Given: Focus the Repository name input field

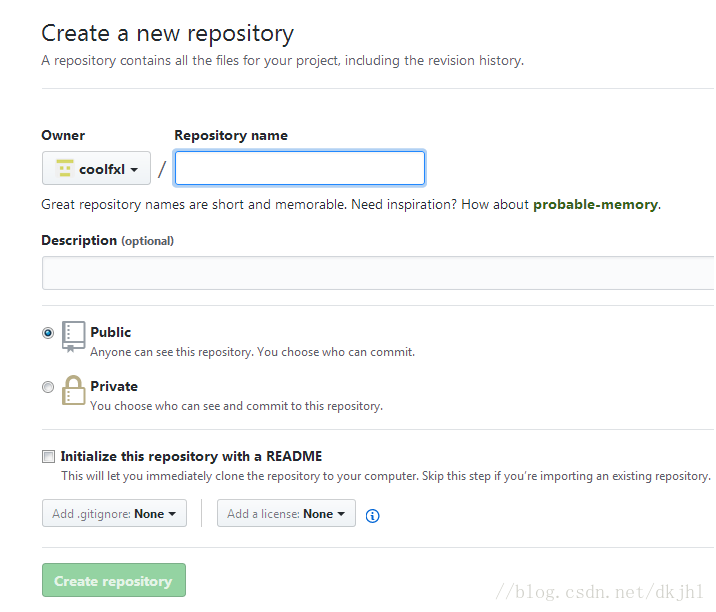Looking at the screenshot, I should tap(300, 168).
